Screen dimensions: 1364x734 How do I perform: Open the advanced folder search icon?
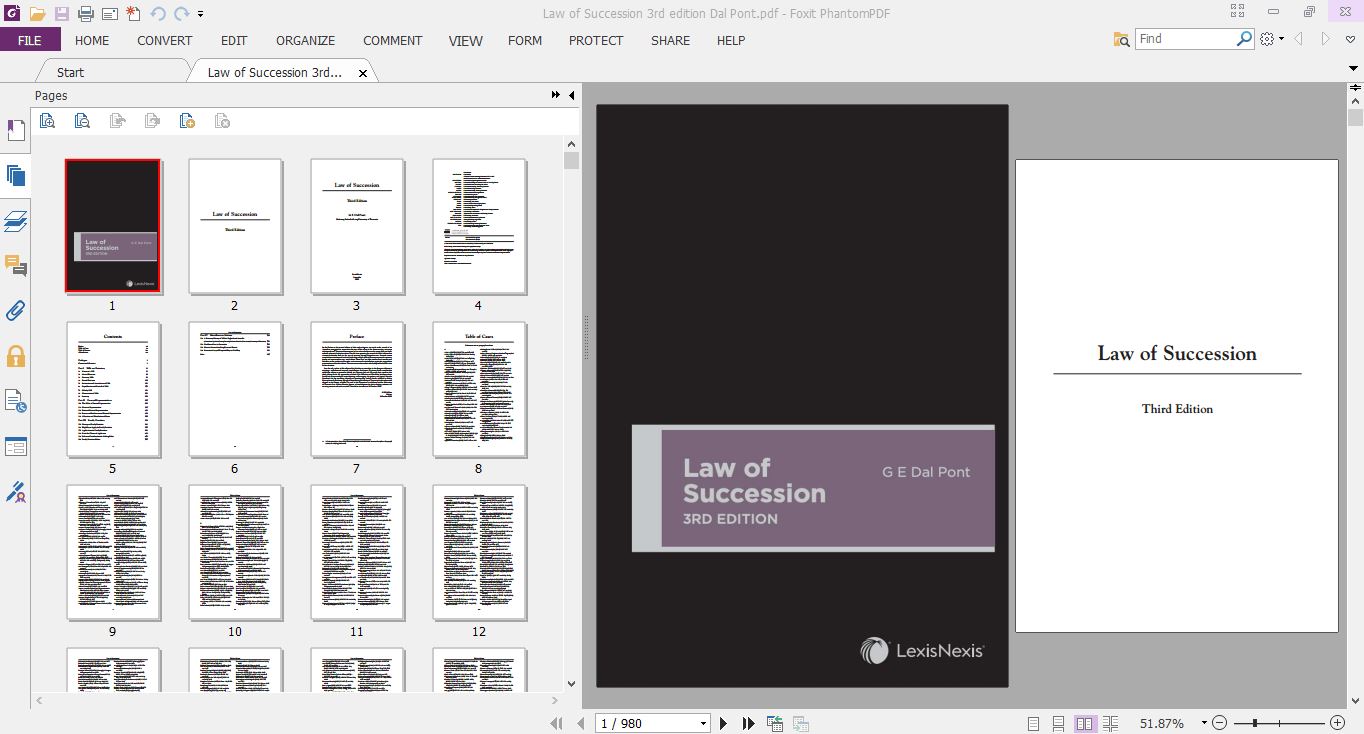pyautogui.click(x=1122, y=39)
